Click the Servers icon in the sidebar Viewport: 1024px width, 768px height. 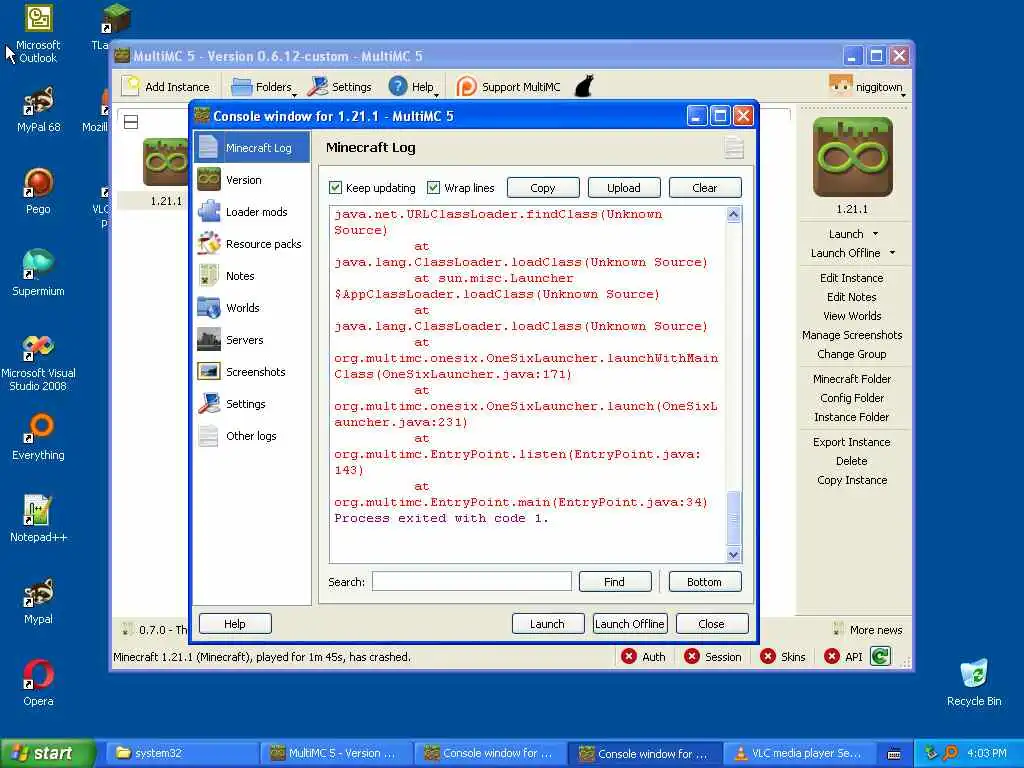point(209,340)
